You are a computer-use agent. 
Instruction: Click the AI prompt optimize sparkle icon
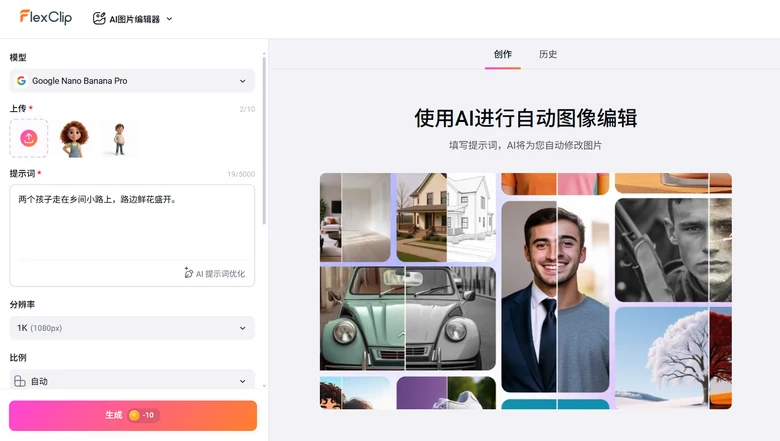(x=189, y=273)
